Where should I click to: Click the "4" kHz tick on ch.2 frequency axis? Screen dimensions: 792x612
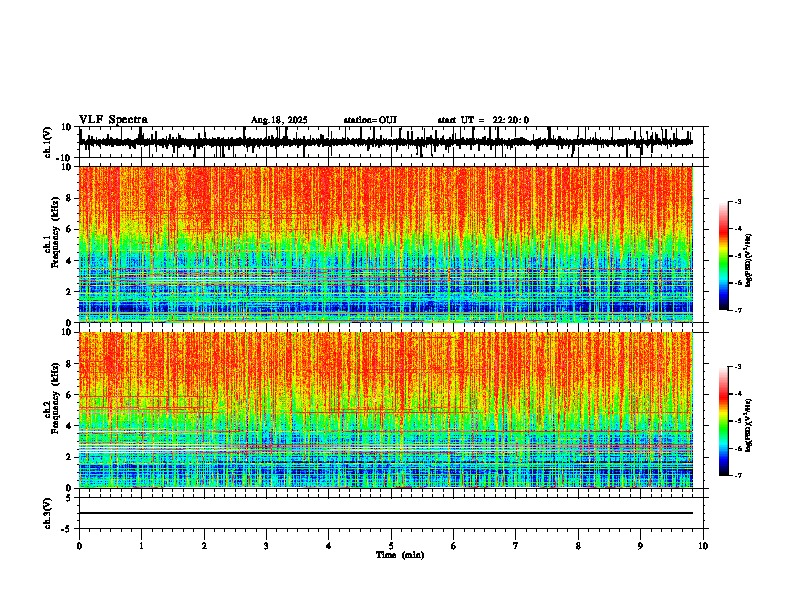[x=70, y=426]
